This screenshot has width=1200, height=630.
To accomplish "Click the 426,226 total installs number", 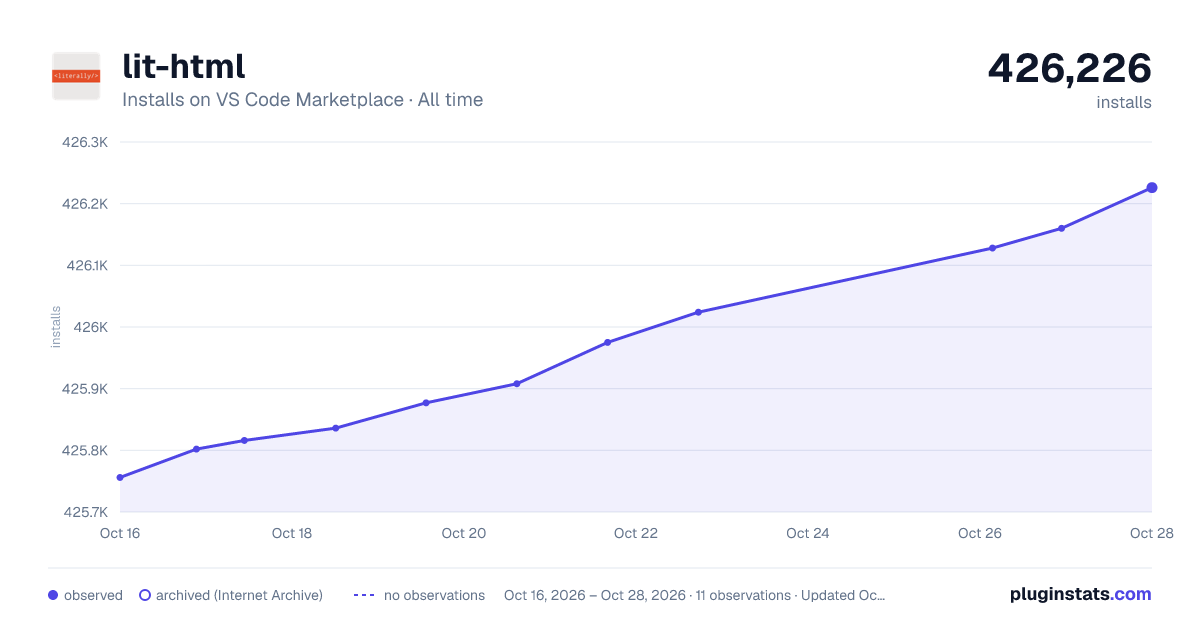I will (1069, 68).
